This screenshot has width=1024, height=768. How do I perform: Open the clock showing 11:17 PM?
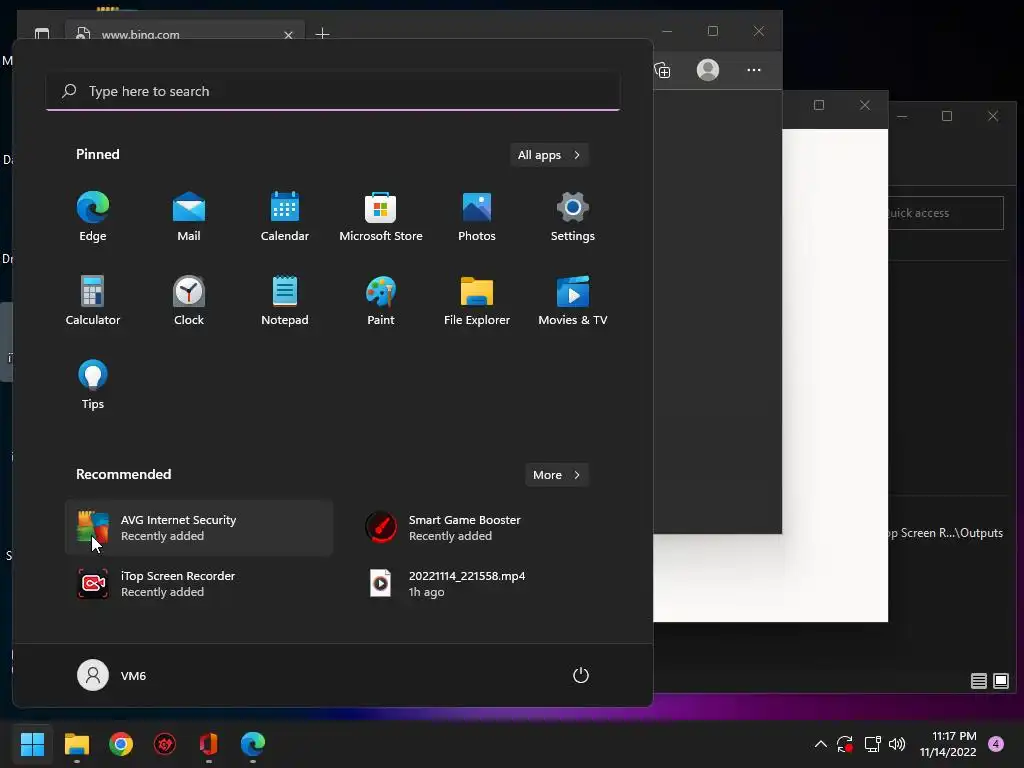948,744
